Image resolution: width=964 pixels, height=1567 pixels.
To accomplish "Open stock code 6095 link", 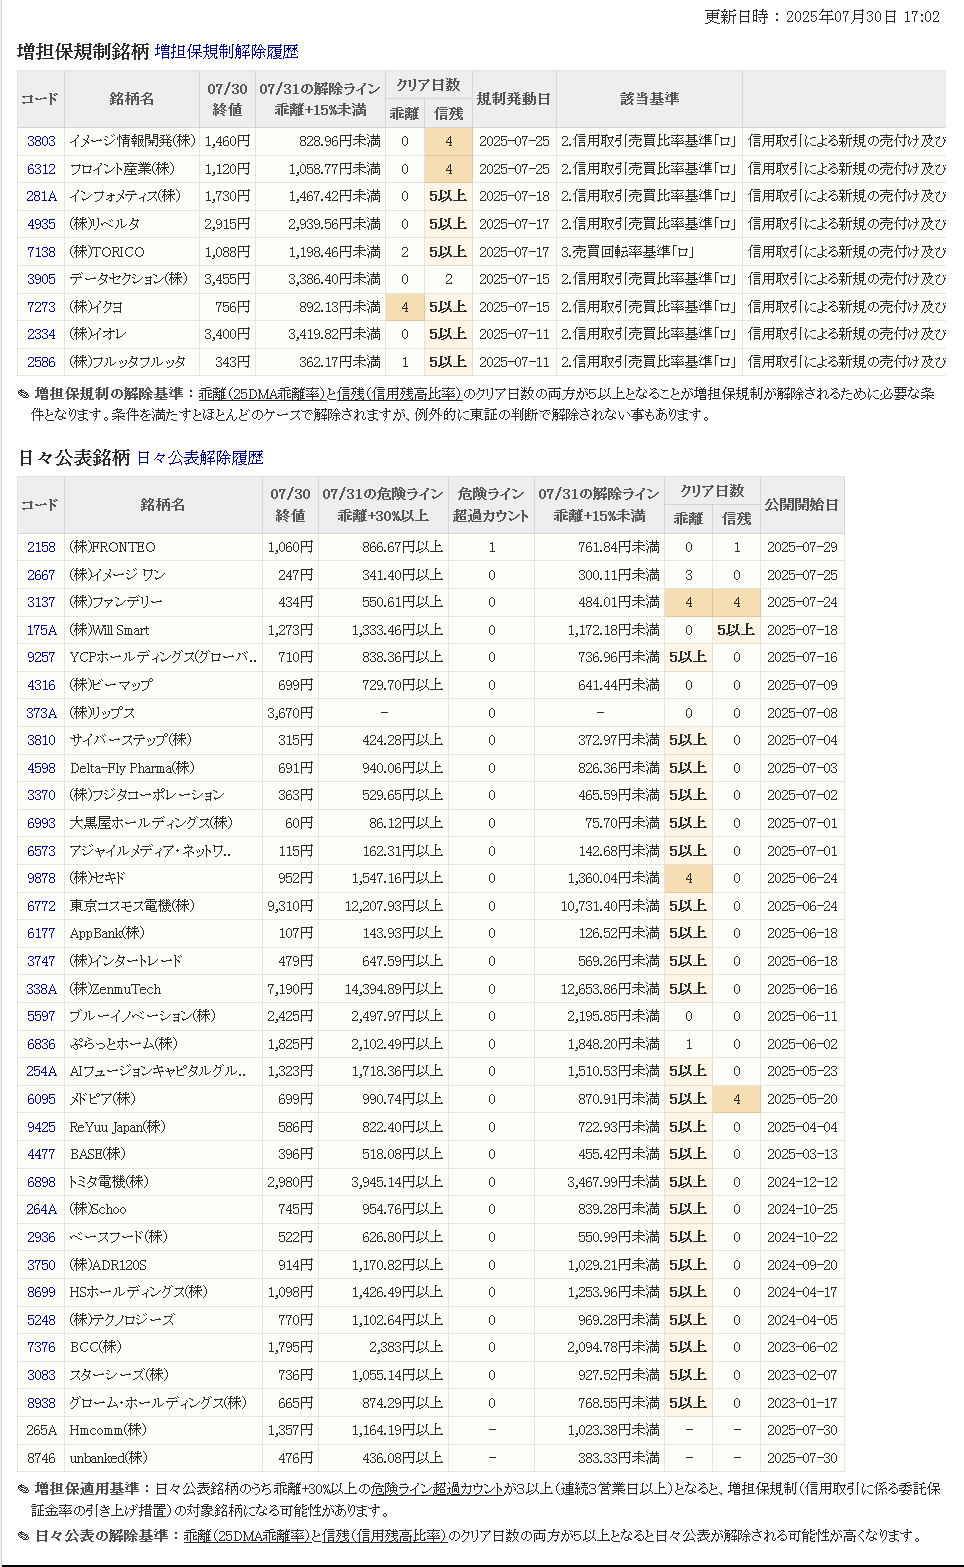I will tap(41, 1099).
